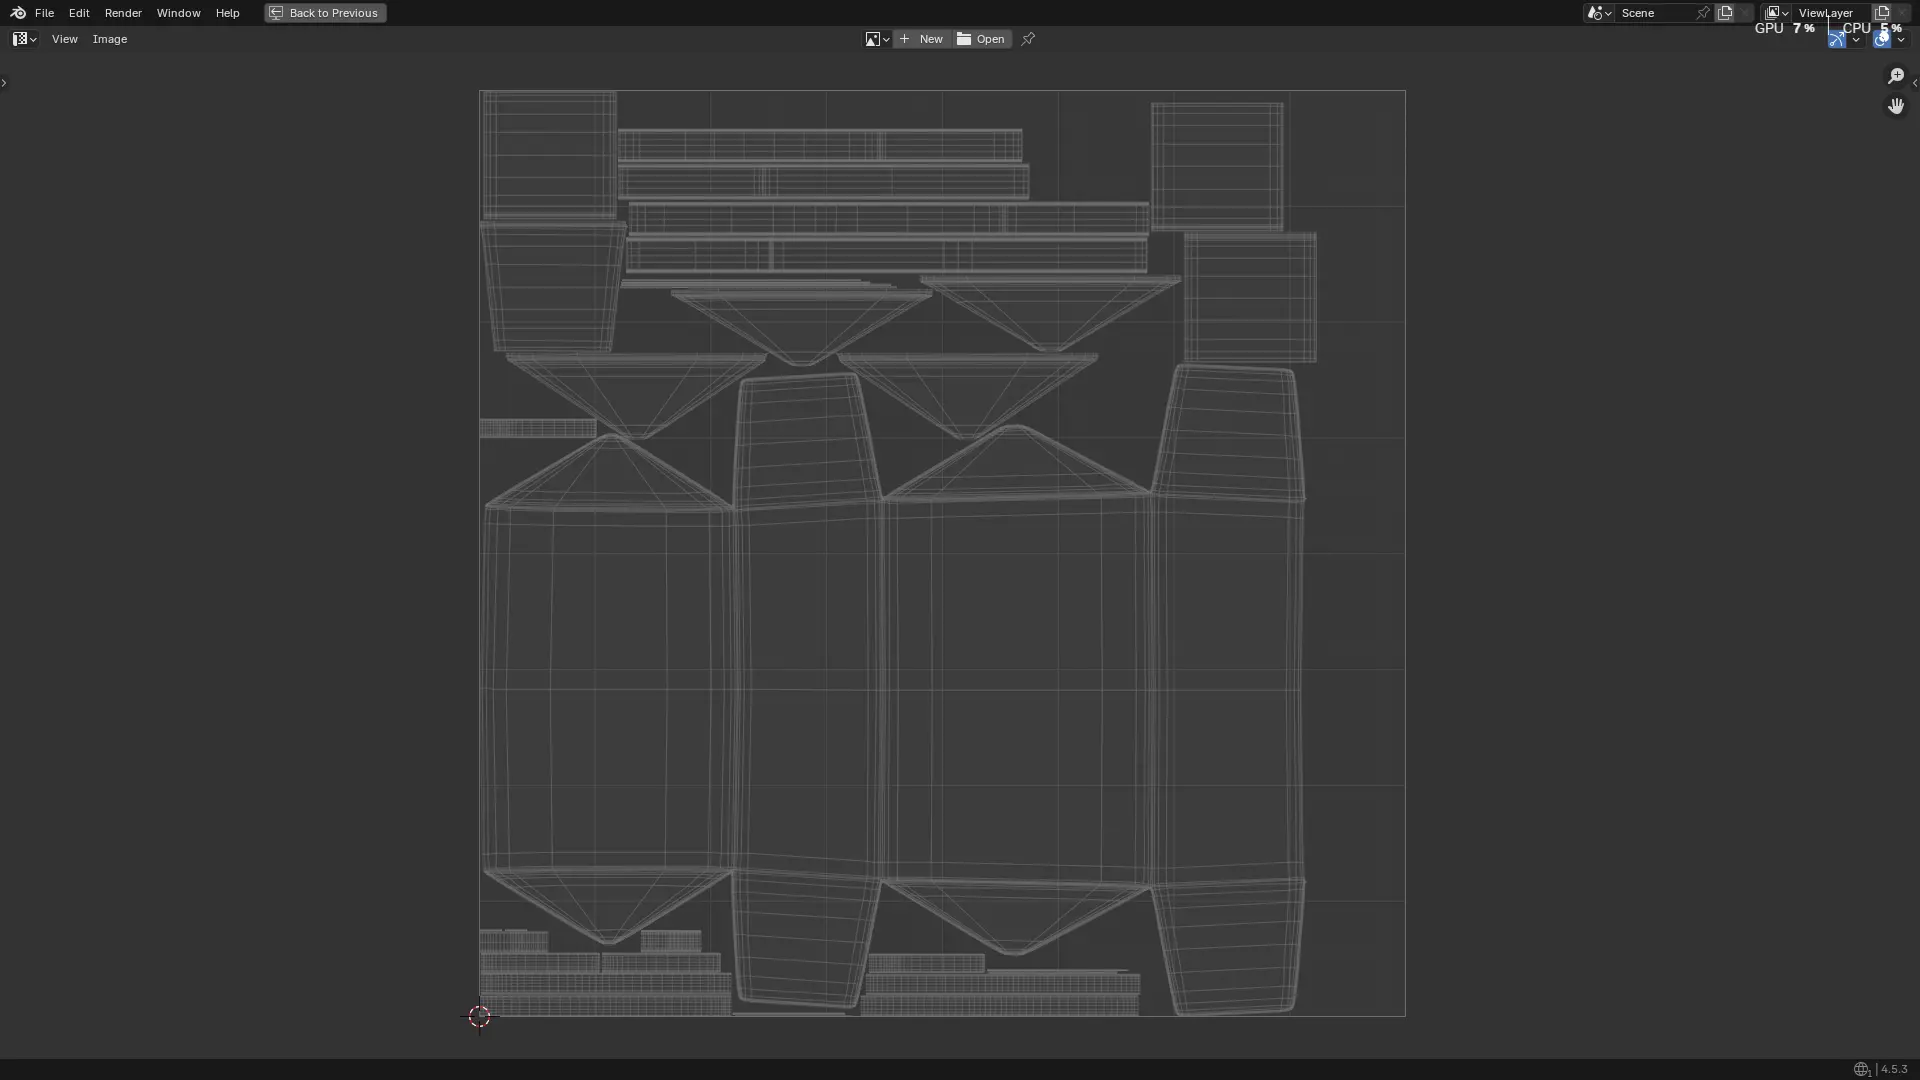Click the zoom magnifier gizmo
Screen dimensions: 1920x1080
(x=1896, y=76)
